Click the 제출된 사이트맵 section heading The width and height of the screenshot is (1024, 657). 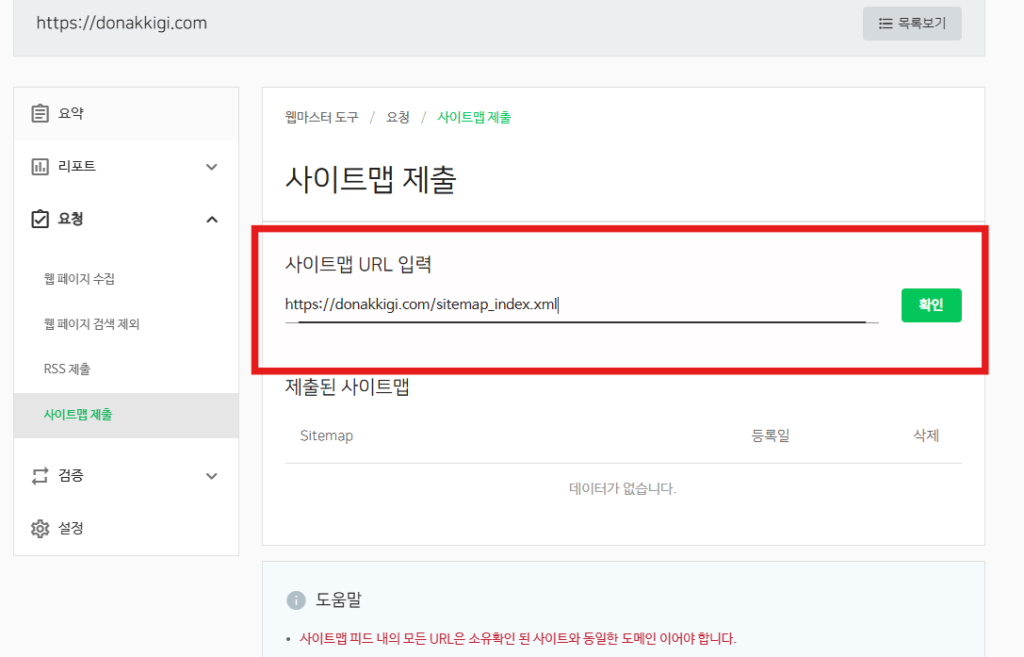pyautogui.click(x=347, y=387)
